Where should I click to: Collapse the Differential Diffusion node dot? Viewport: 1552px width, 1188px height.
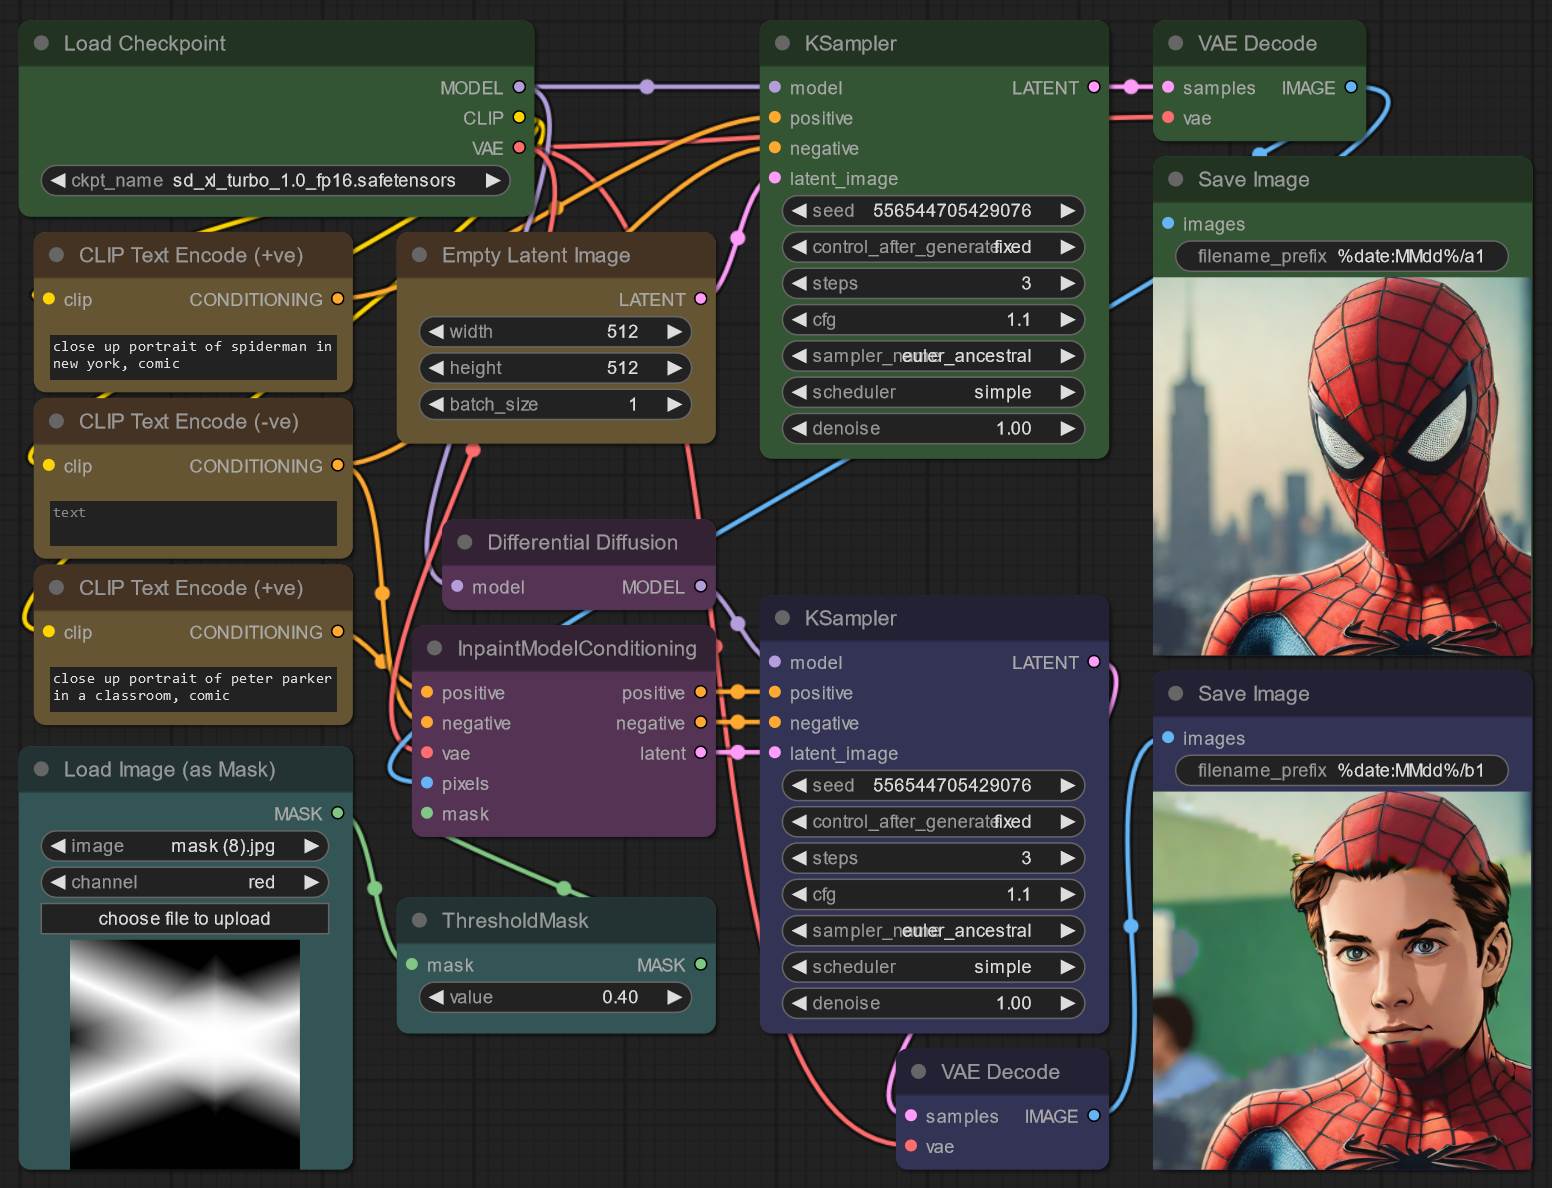pos(465,542)
